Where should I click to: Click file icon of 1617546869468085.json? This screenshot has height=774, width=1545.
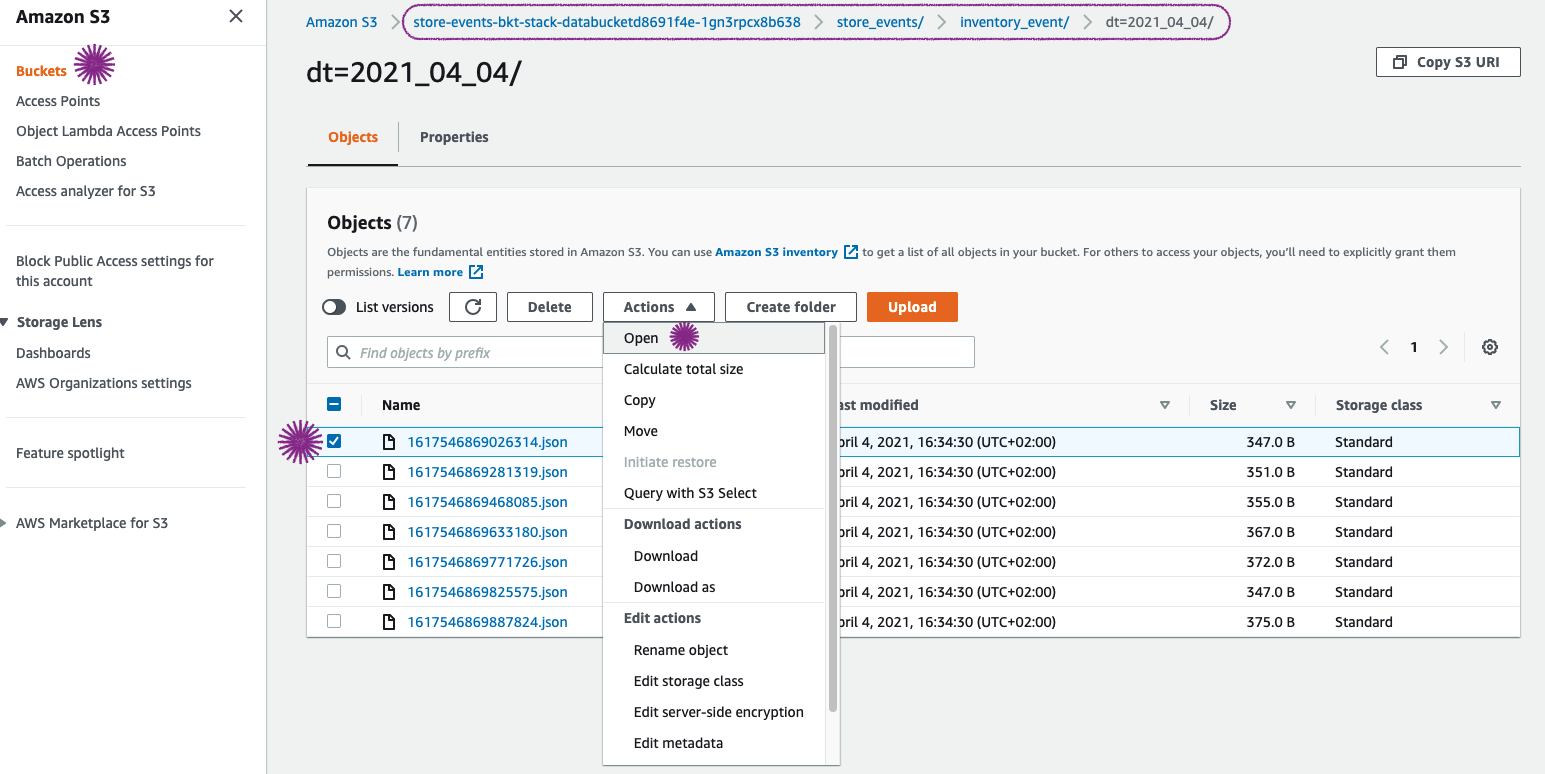click(x=389, y=501)
